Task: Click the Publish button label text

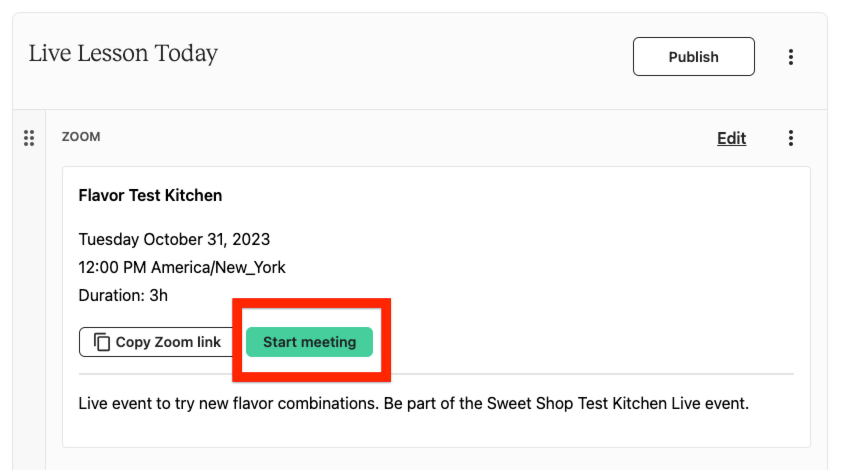Action: [x=694, y=57]
